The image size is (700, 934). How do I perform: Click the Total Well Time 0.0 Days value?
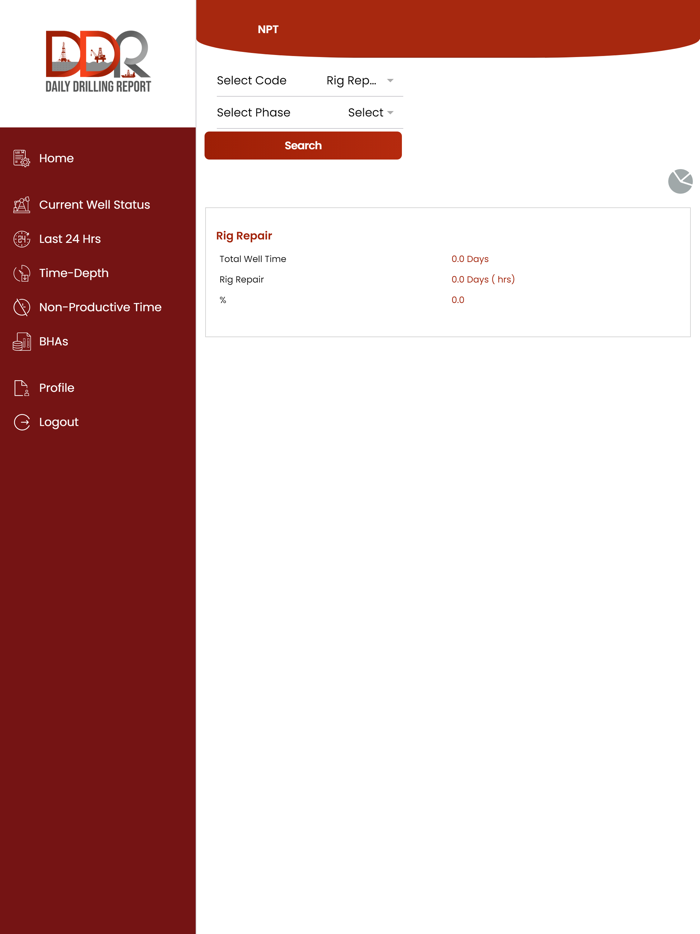[470, 259]
